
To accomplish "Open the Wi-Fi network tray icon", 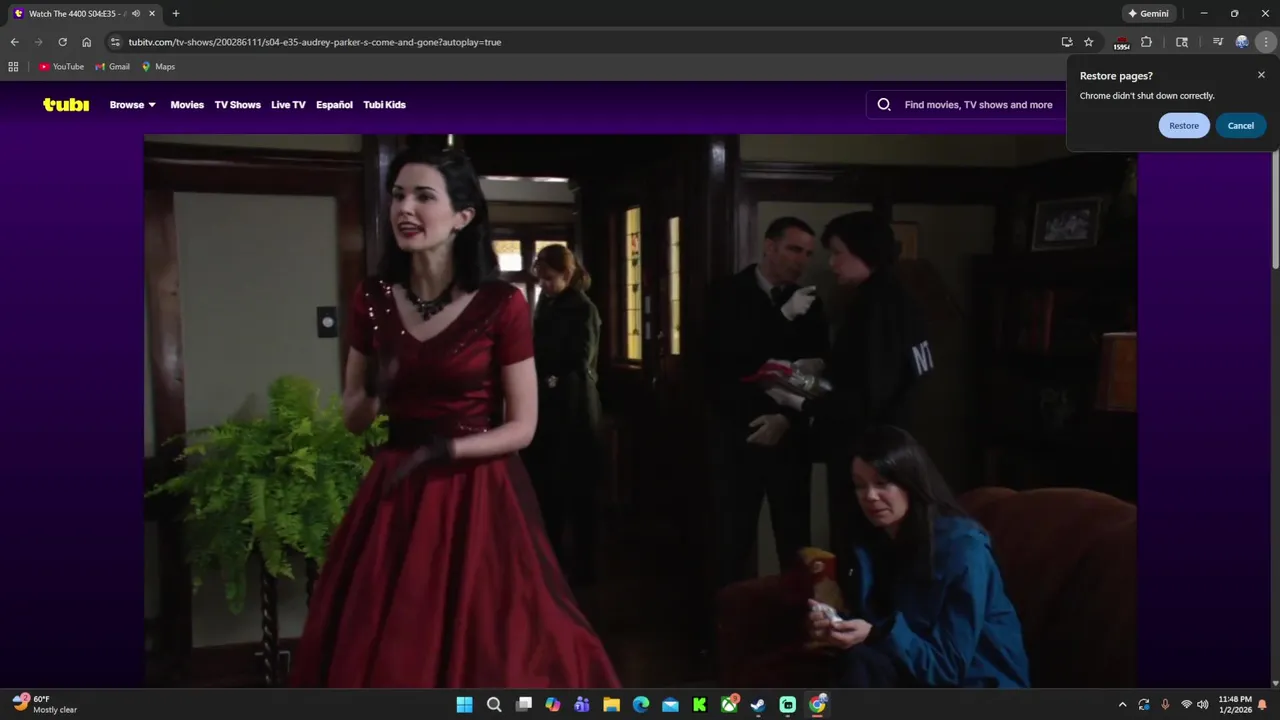I will (x=1186, y=705).
